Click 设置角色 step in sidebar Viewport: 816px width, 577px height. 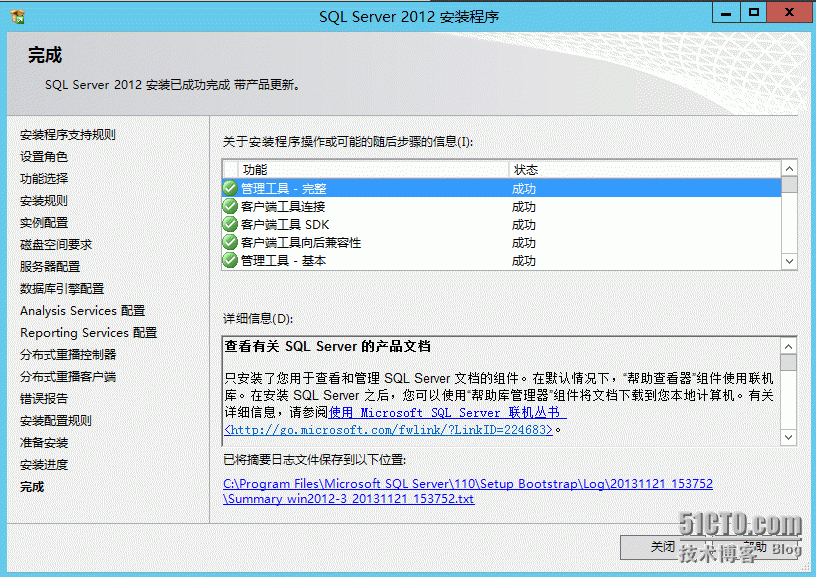tap(44, 157)
